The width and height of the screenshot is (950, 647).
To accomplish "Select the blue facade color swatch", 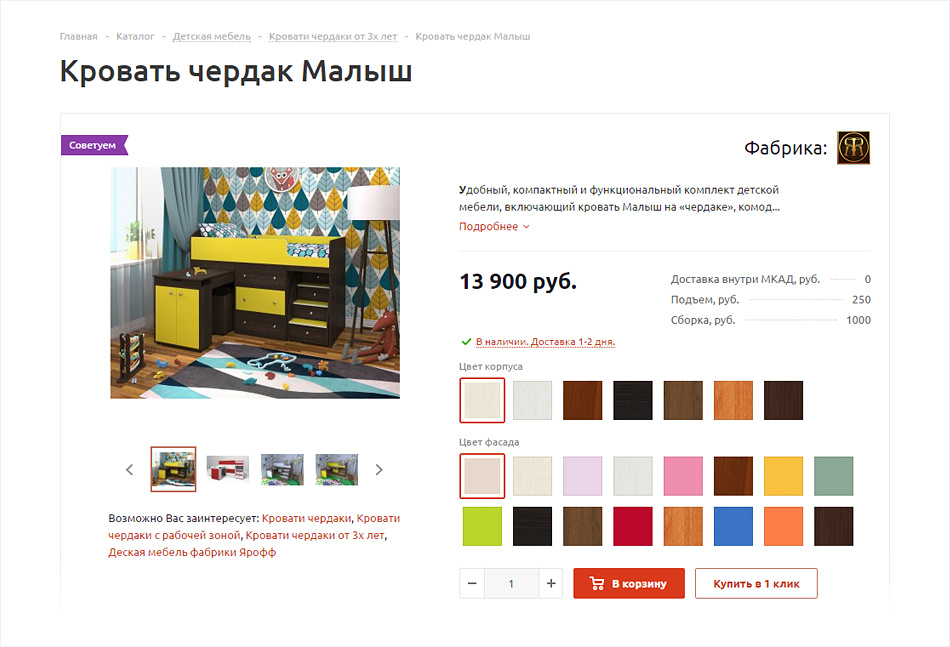I will (x=733, y=526).
